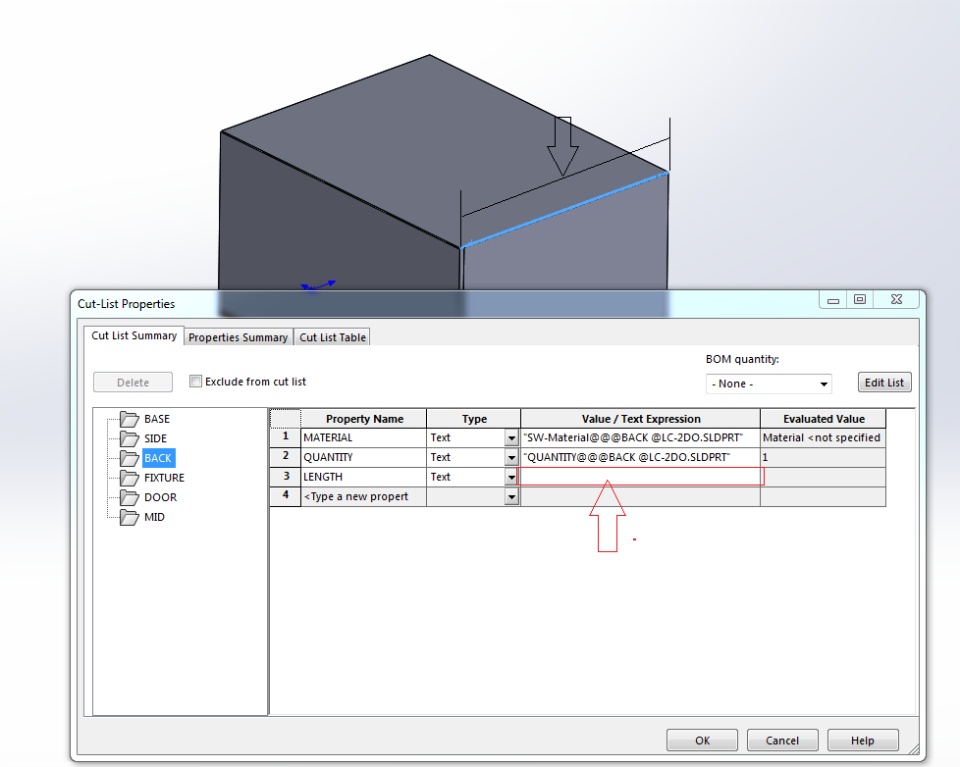Select row header number 2

point(285,457)
